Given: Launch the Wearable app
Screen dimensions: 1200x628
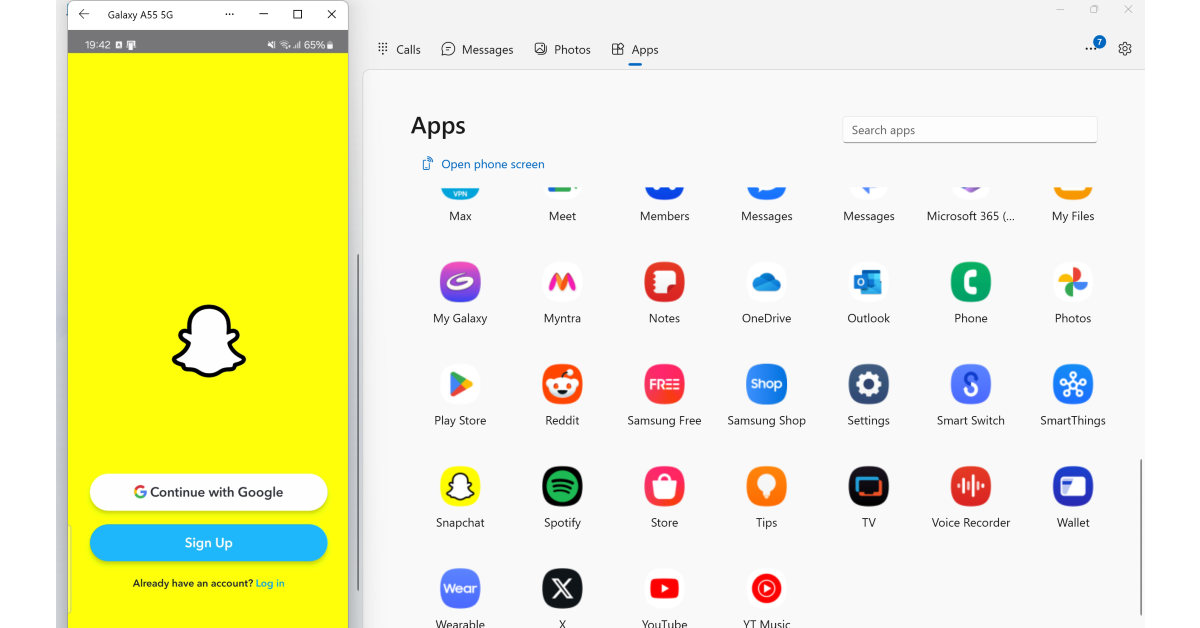Looking at the screenshot, I should pos(460,588).
